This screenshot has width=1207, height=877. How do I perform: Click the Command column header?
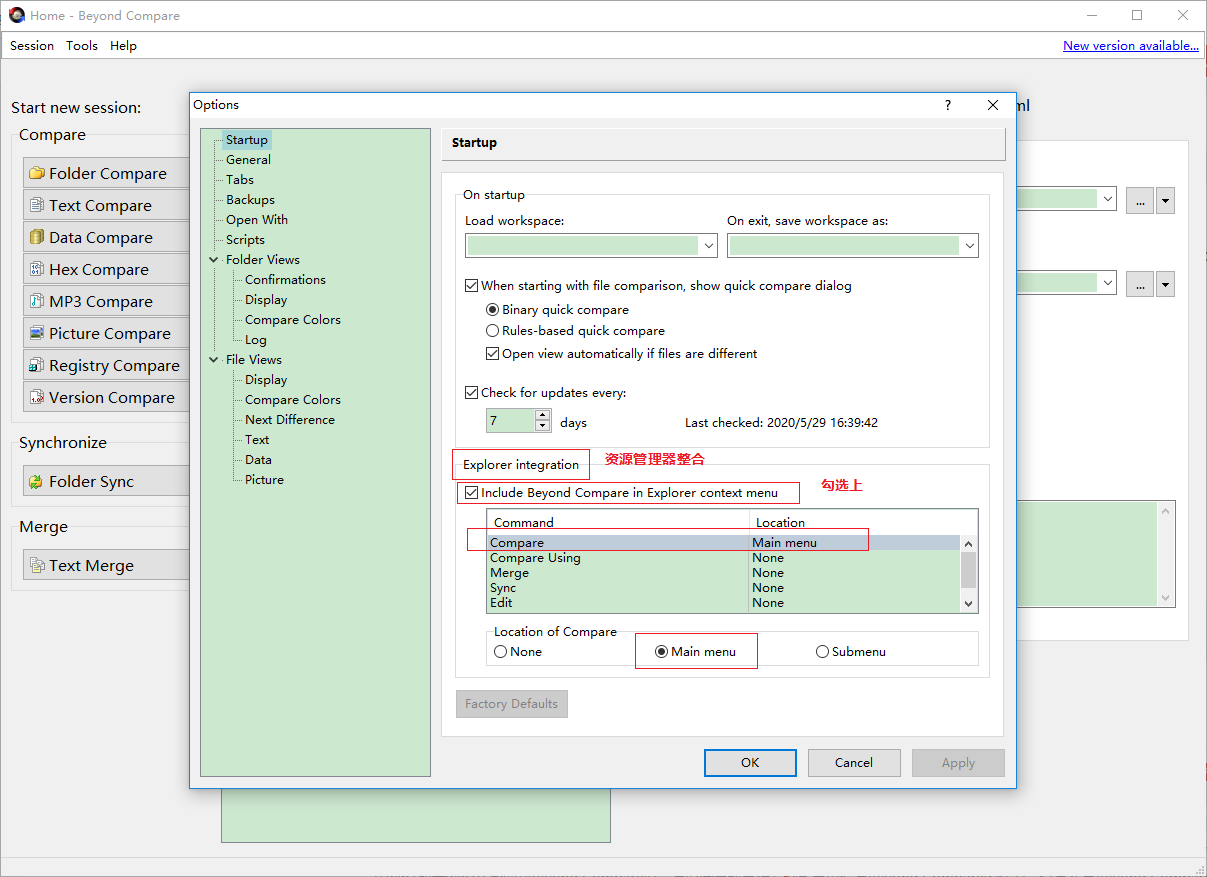619,523
